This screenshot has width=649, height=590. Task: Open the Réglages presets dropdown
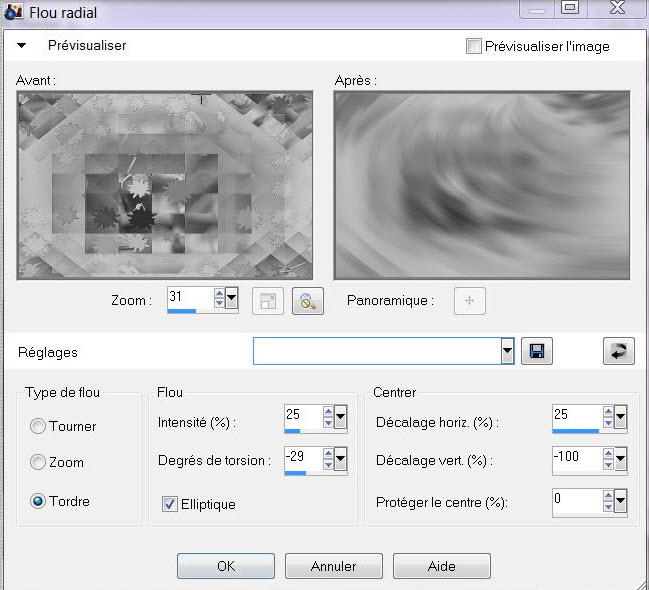coord(507,351)
